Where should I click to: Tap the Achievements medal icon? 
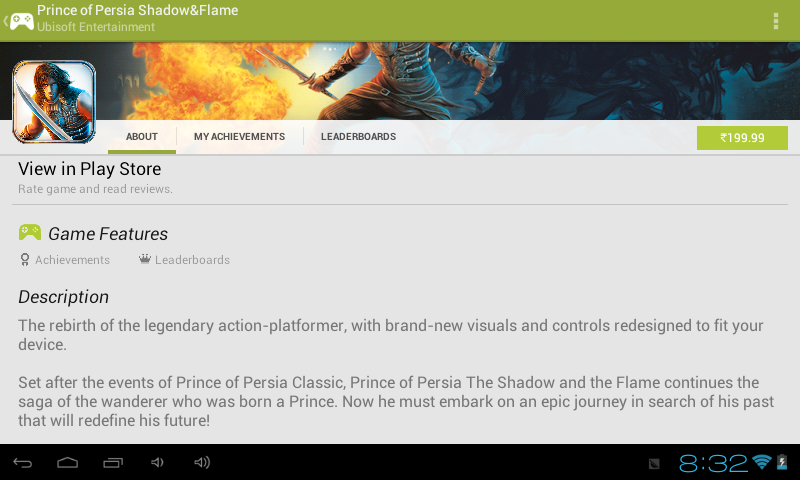click(25, 260)
